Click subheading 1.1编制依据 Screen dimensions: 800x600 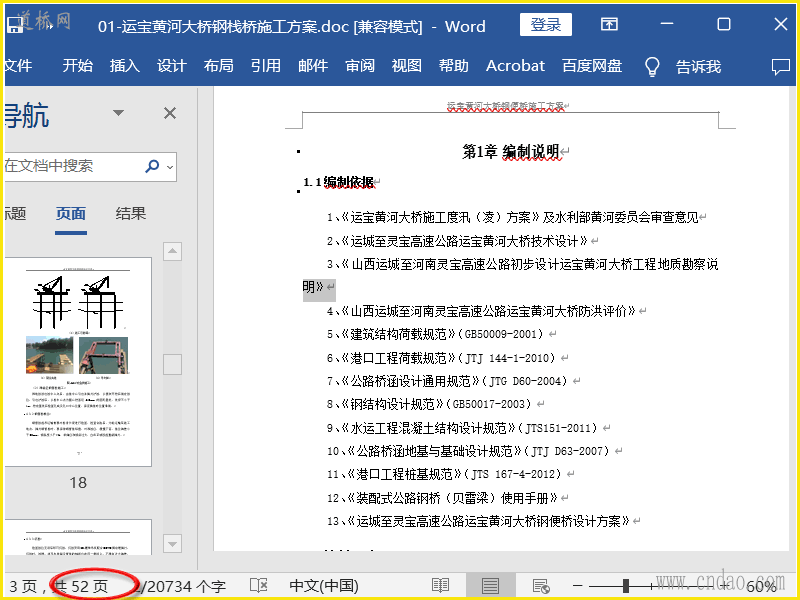point(339,182)
